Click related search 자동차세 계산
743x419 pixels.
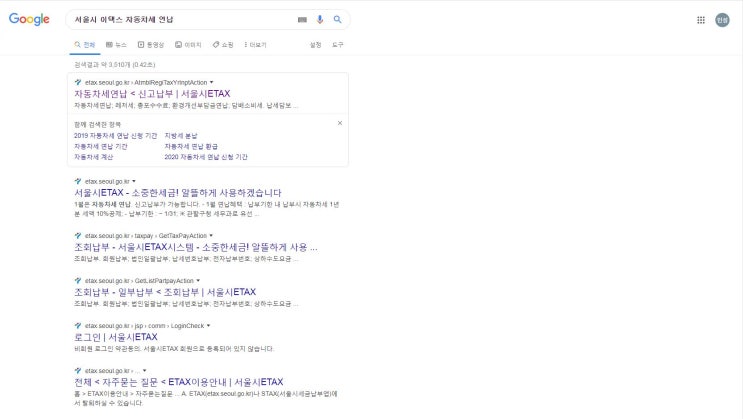click(93, 157)
